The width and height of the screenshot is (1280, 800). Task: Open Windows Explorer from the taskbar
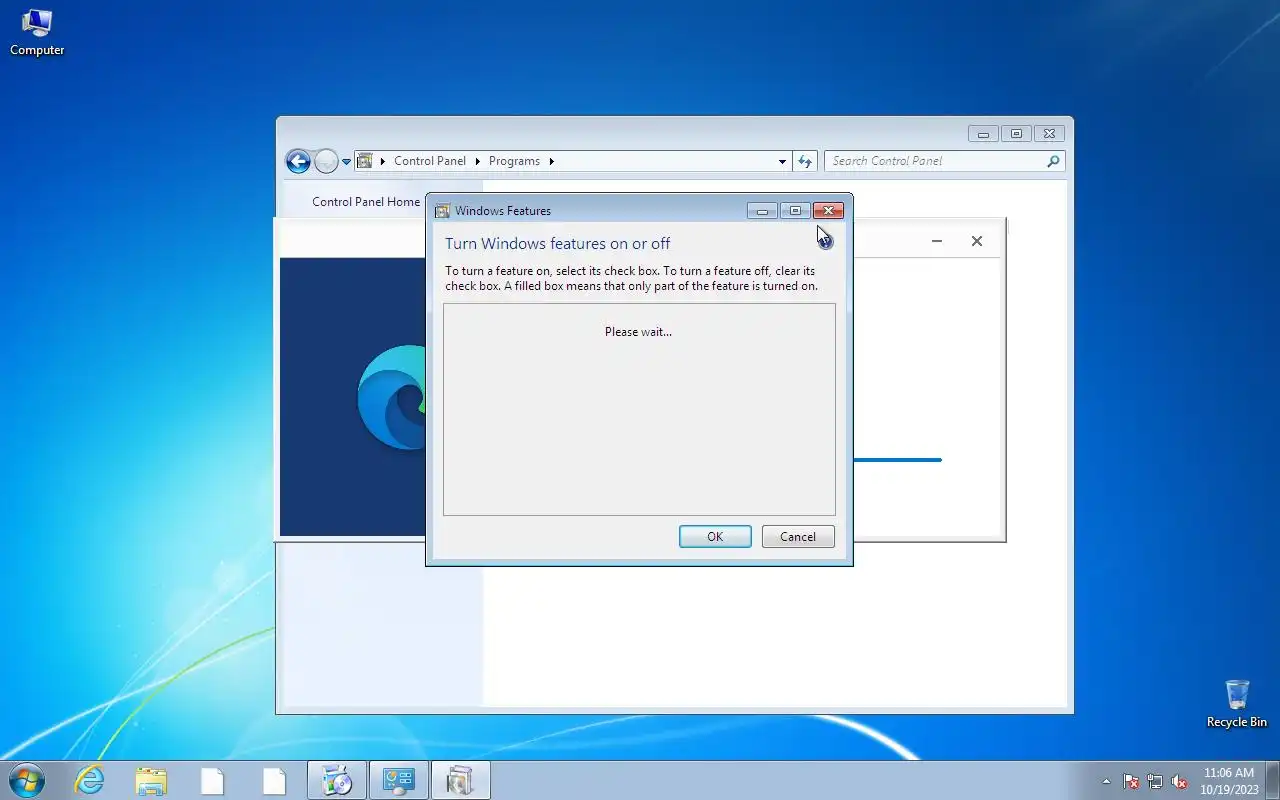coord(151,780)
